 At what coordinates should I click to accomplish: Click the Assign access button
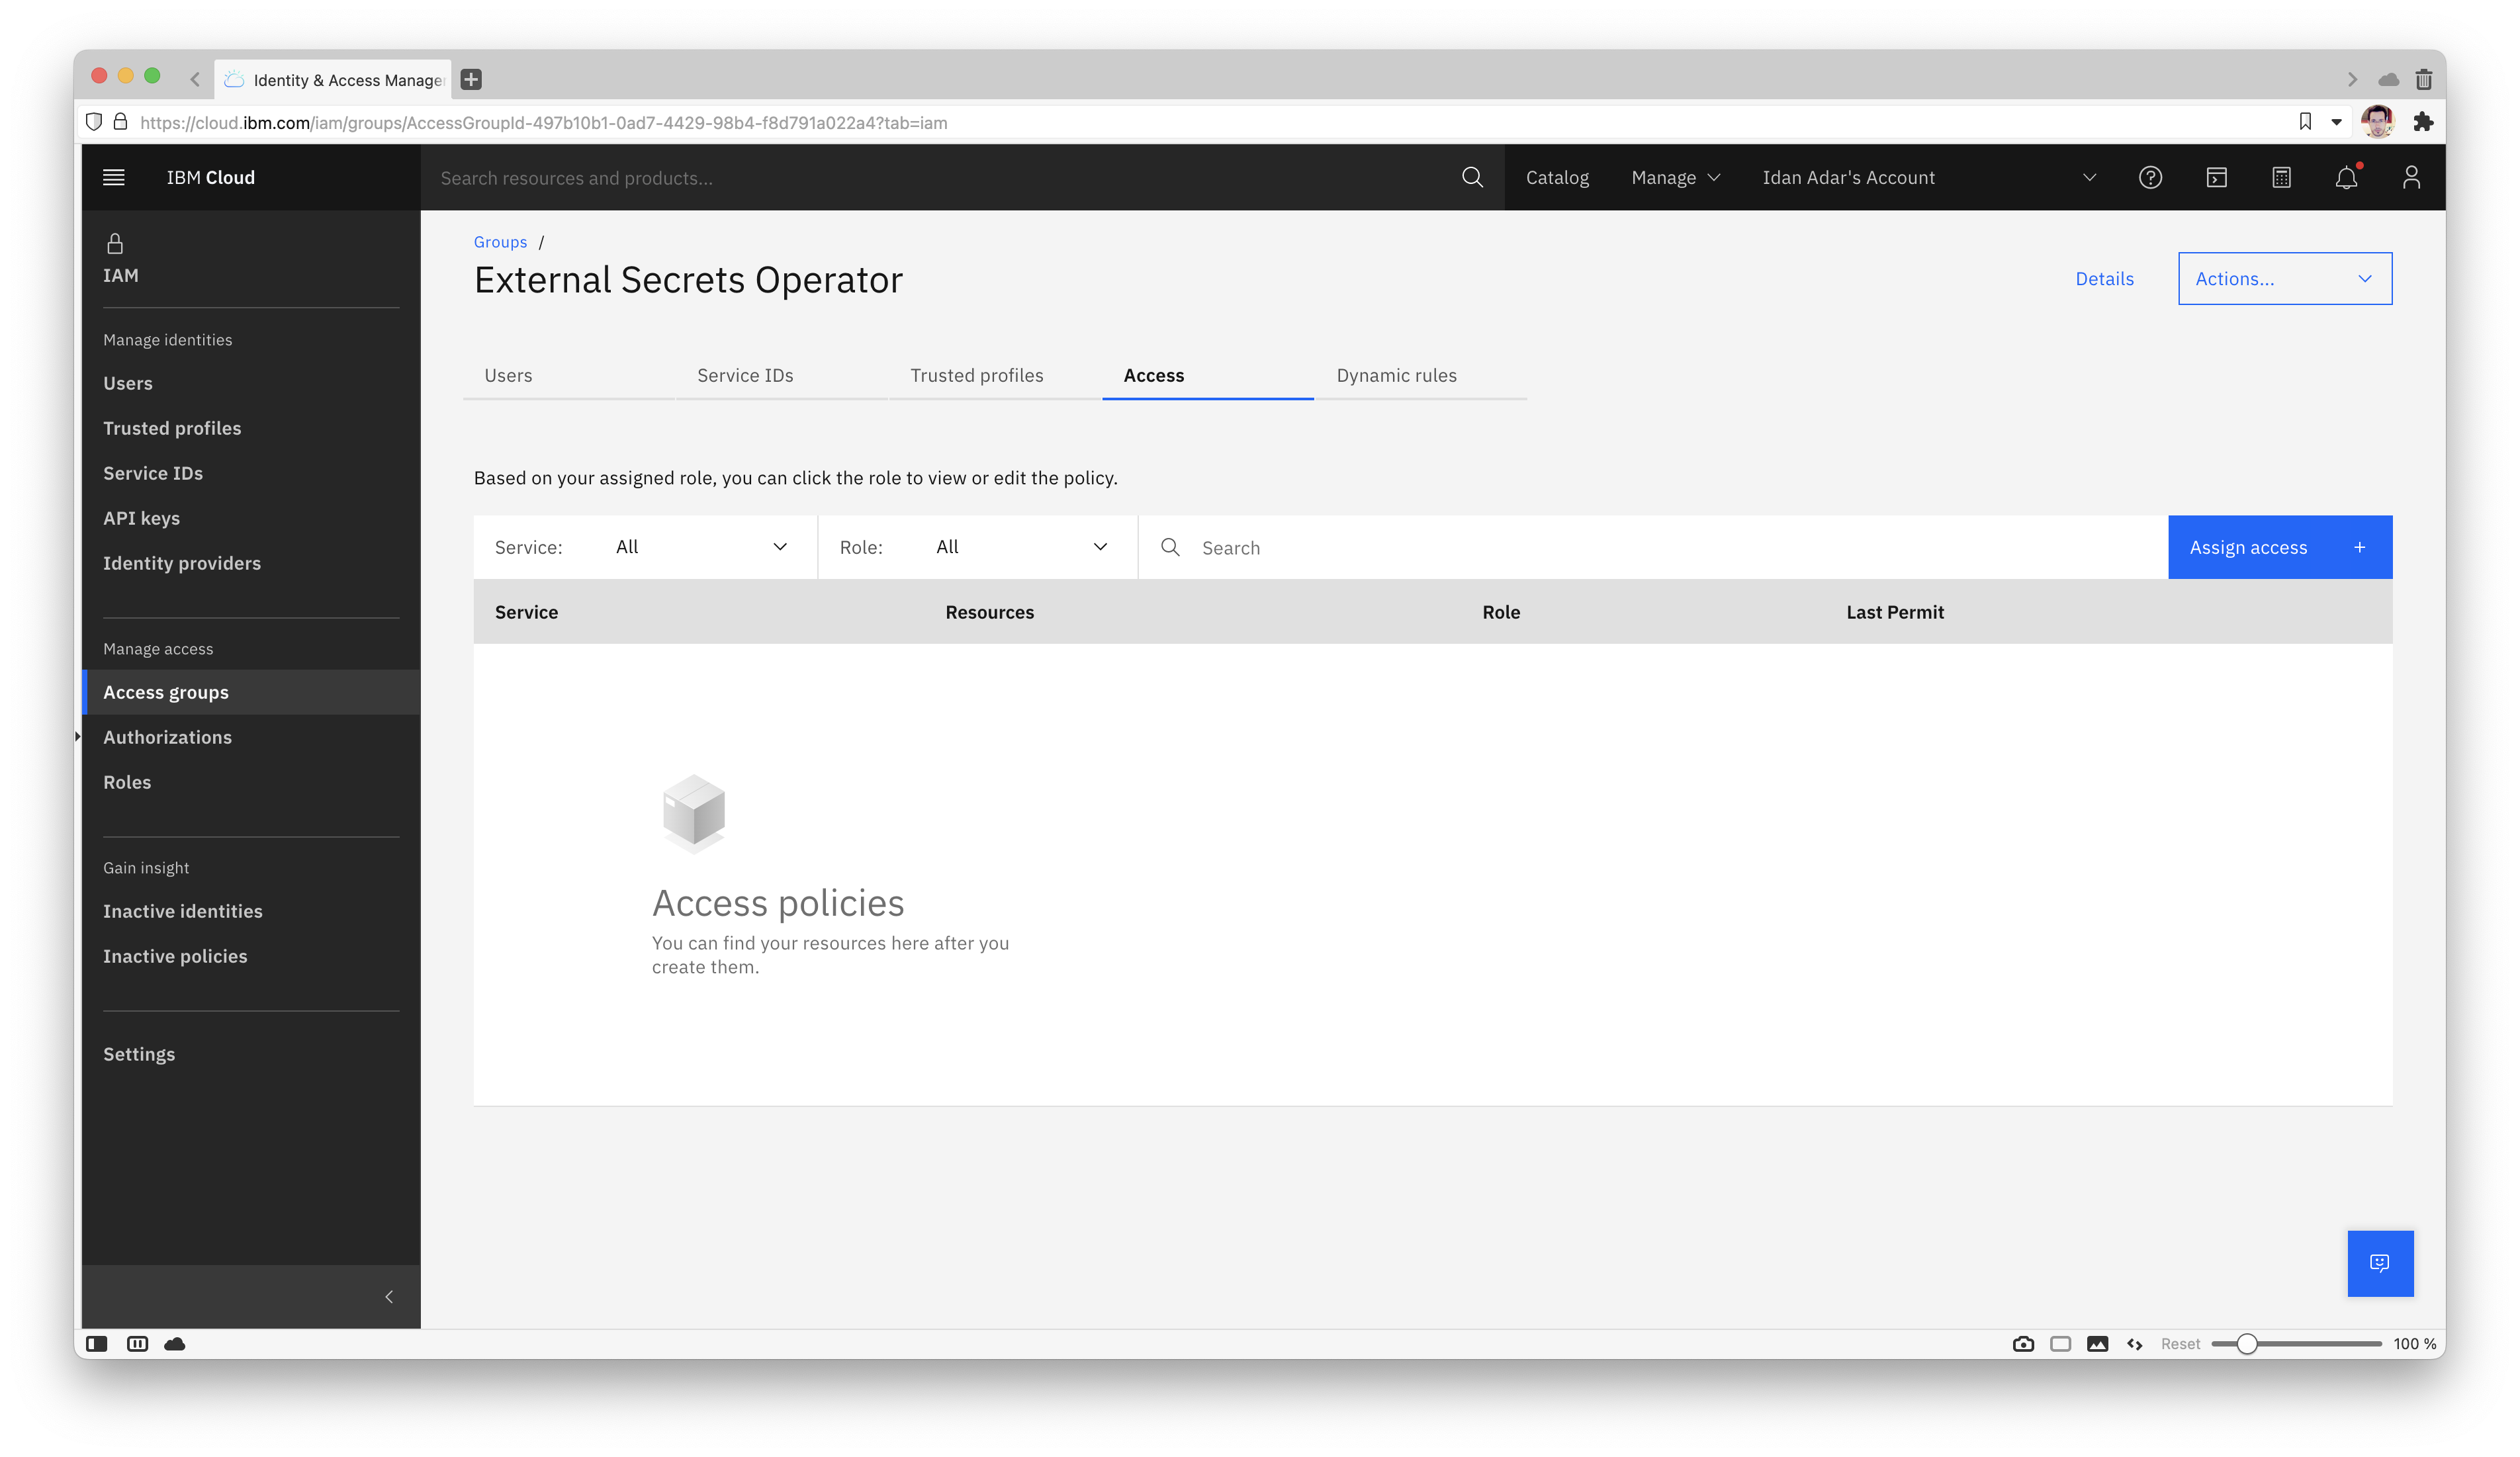tap(2279, 547)
